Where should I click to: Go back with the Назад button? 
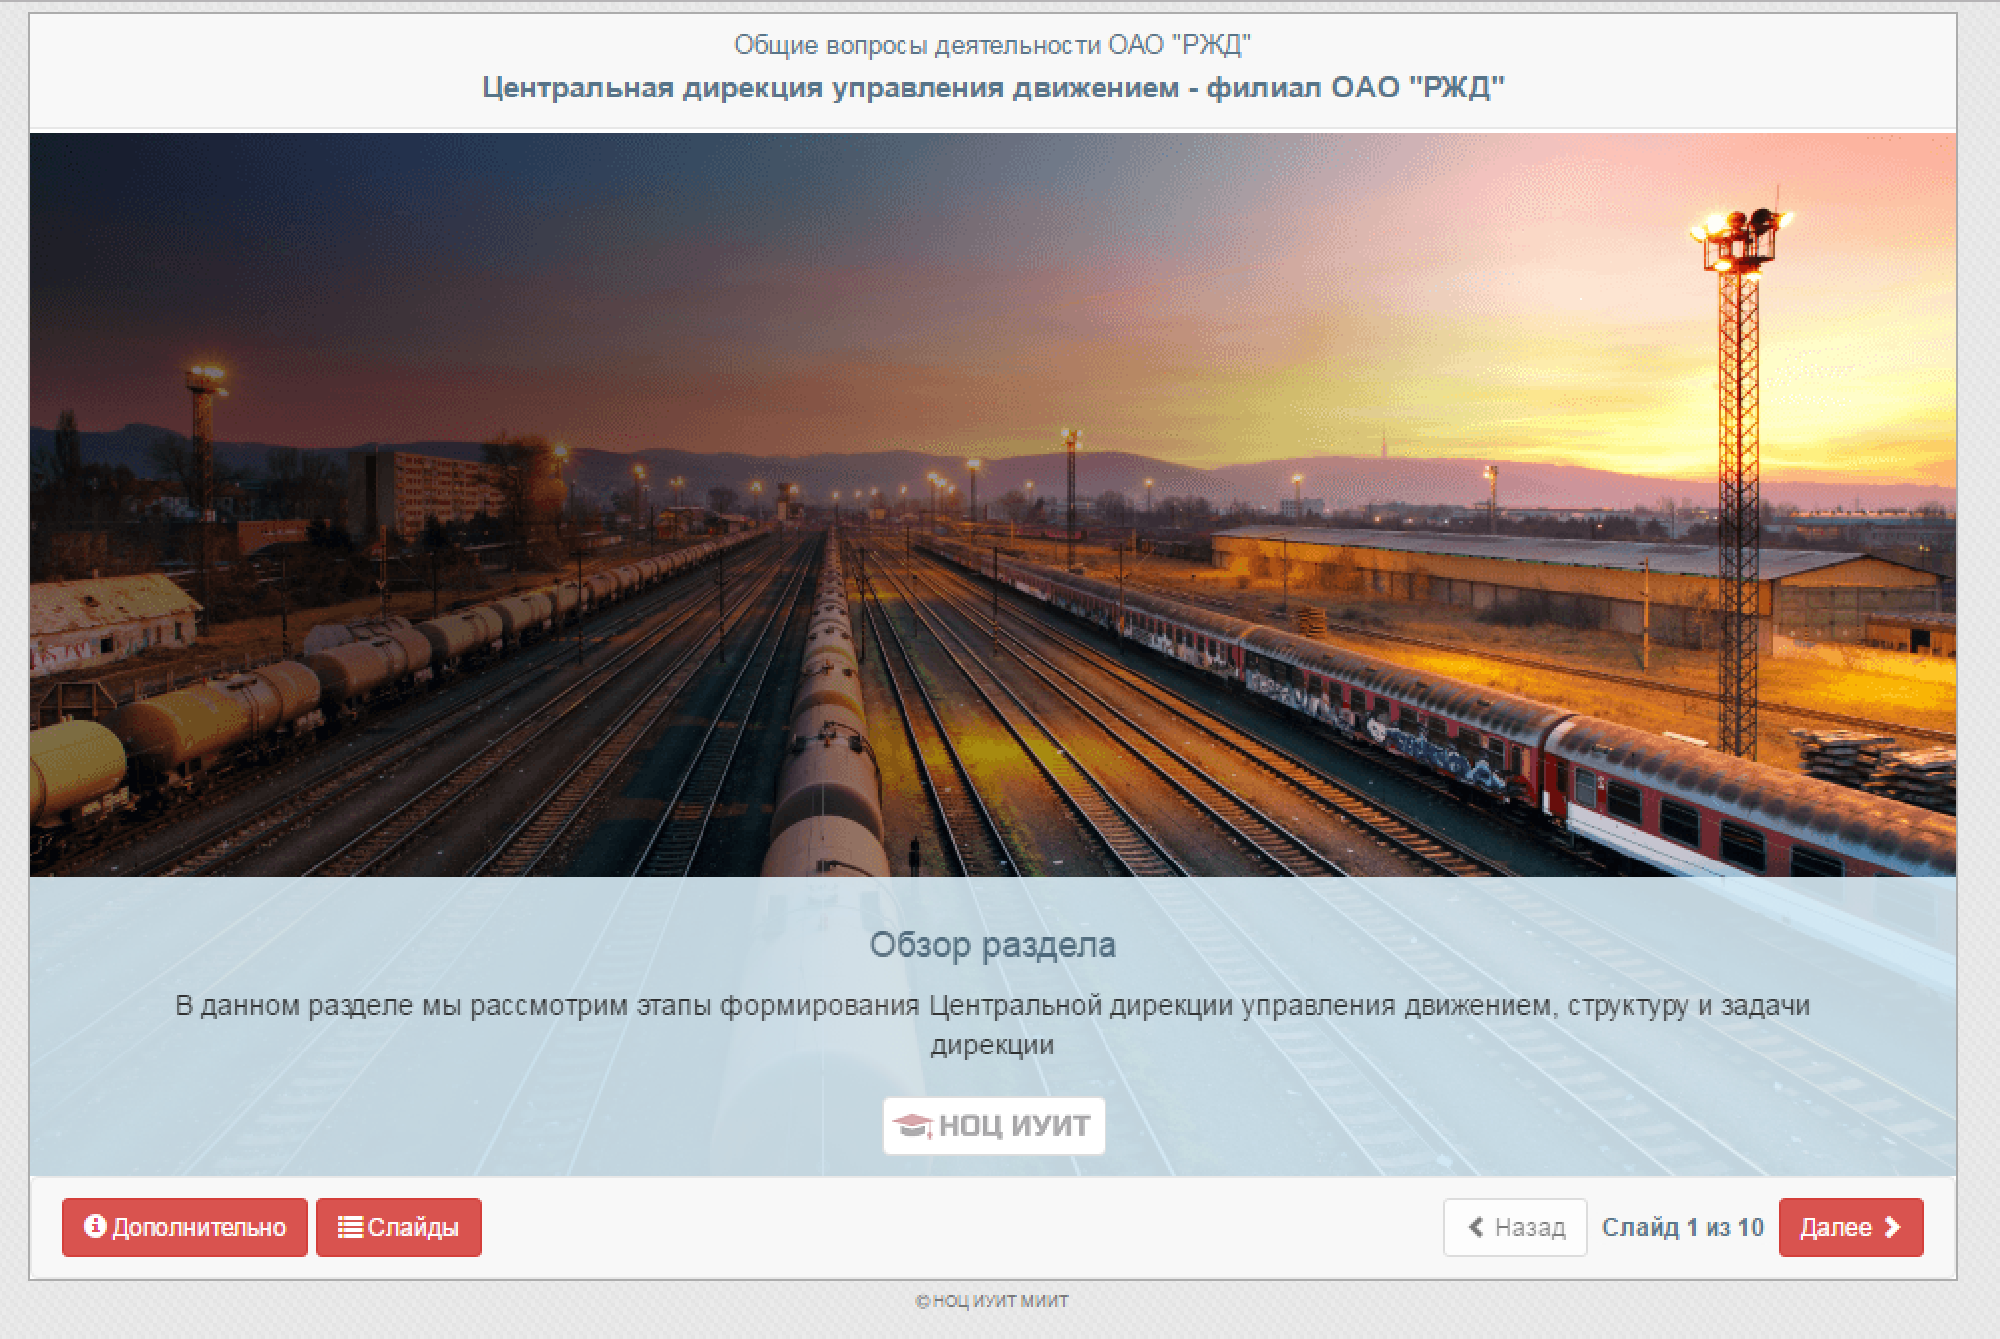click(x=1515, y=1227)
